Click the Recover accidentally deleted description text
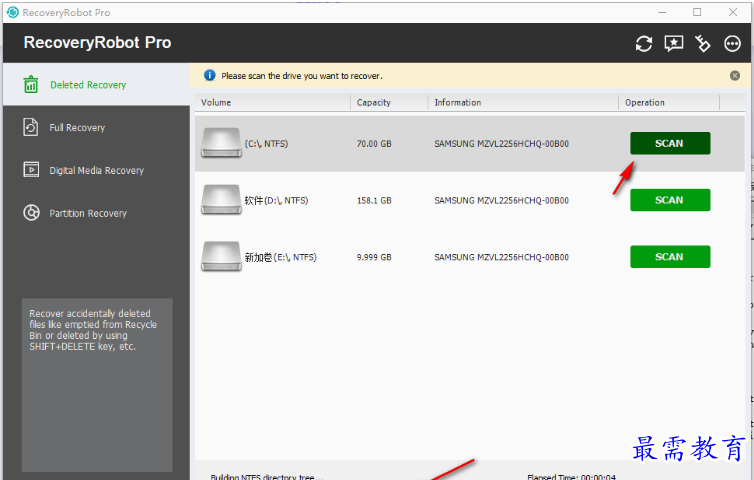Viewport: 754px width, 480px height. [x=93, y=330]
